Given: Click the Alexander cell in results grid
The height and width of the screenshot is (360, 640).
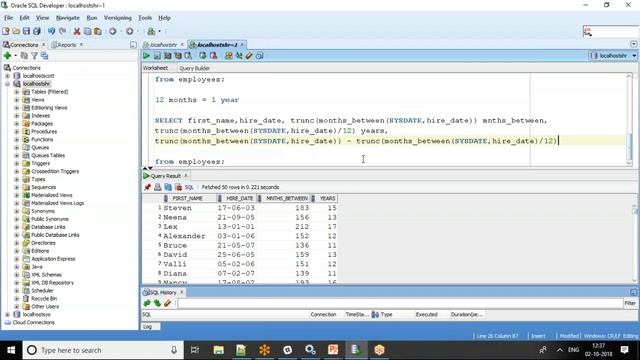Looking at the screenshot, I should 184,236.
